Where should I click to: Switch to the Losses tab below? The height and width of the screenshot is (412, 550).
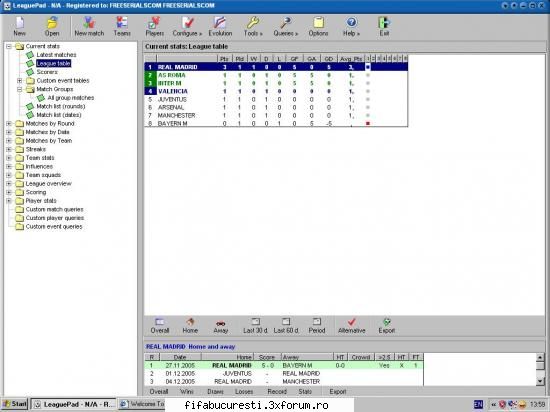pyautogui.click(x=244, y=392)
